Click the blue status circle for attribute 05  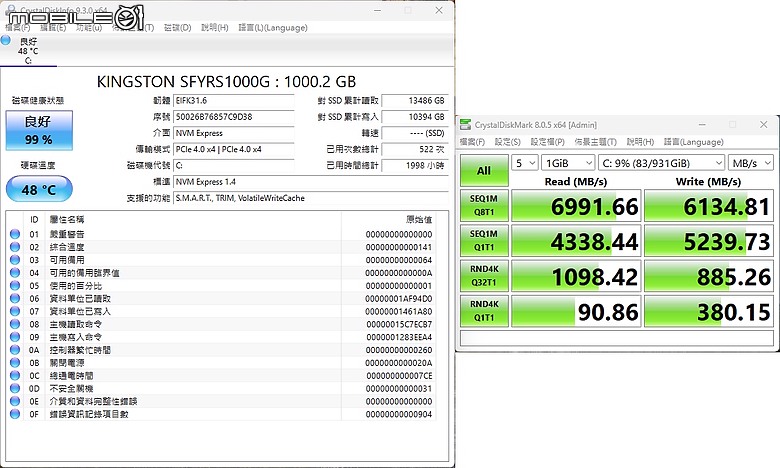pyautogui.click(x=15, y=285)
